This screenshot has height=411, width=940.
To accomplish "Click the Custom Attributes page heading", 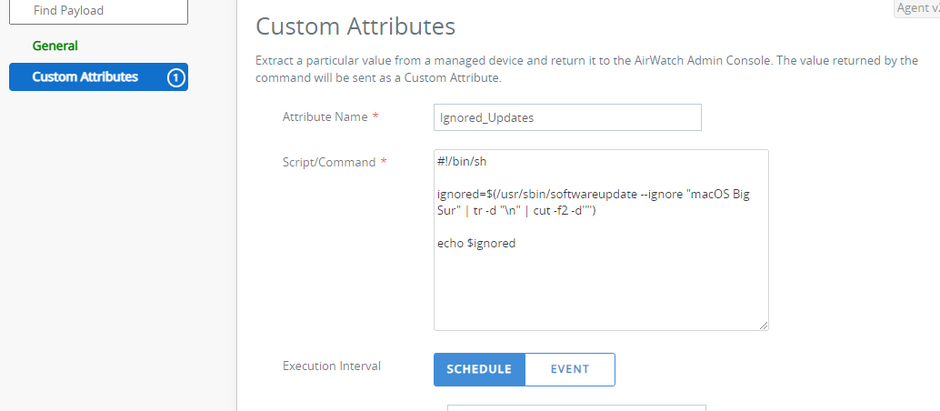I will (x=355, y=27).
